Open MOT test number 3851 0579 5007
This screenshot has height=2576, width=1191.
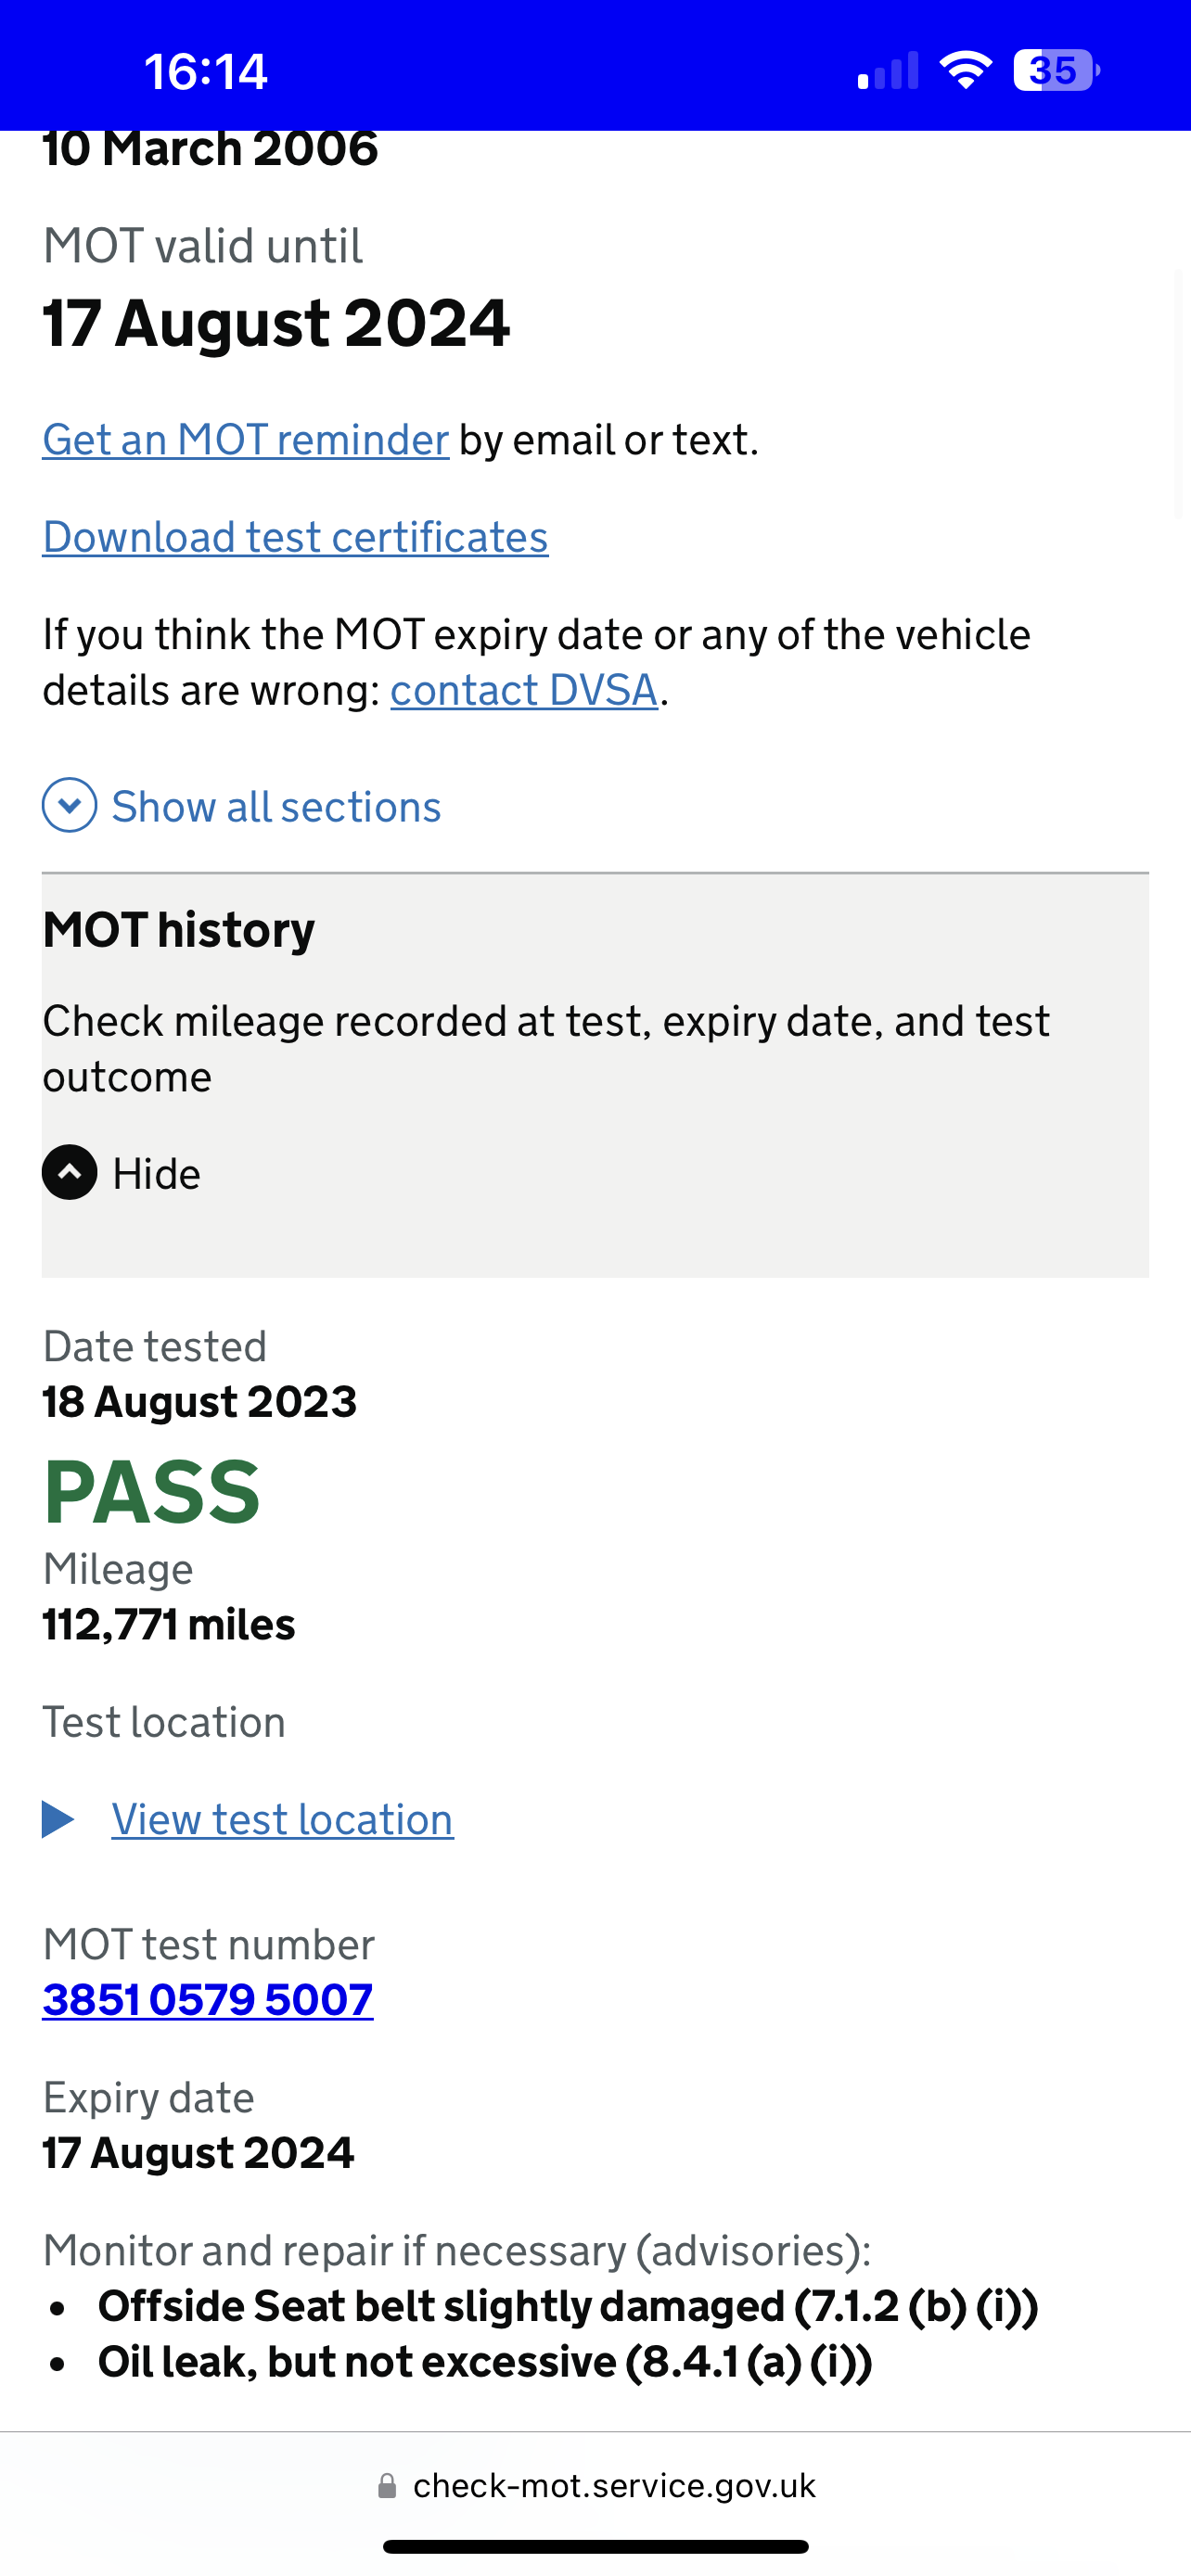[x=208, y=1999]
